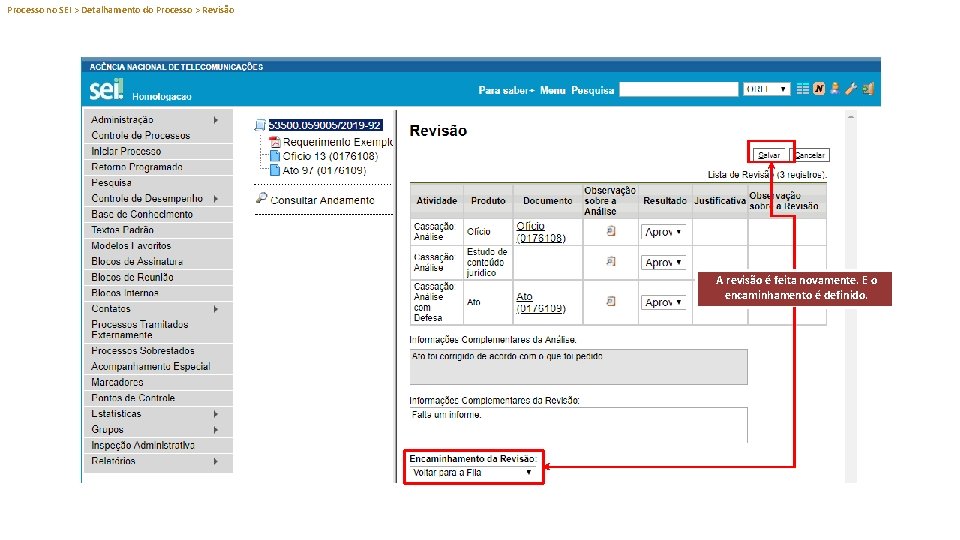
Task: Click the Pesquisa search field in header
Action: [678, 89]
